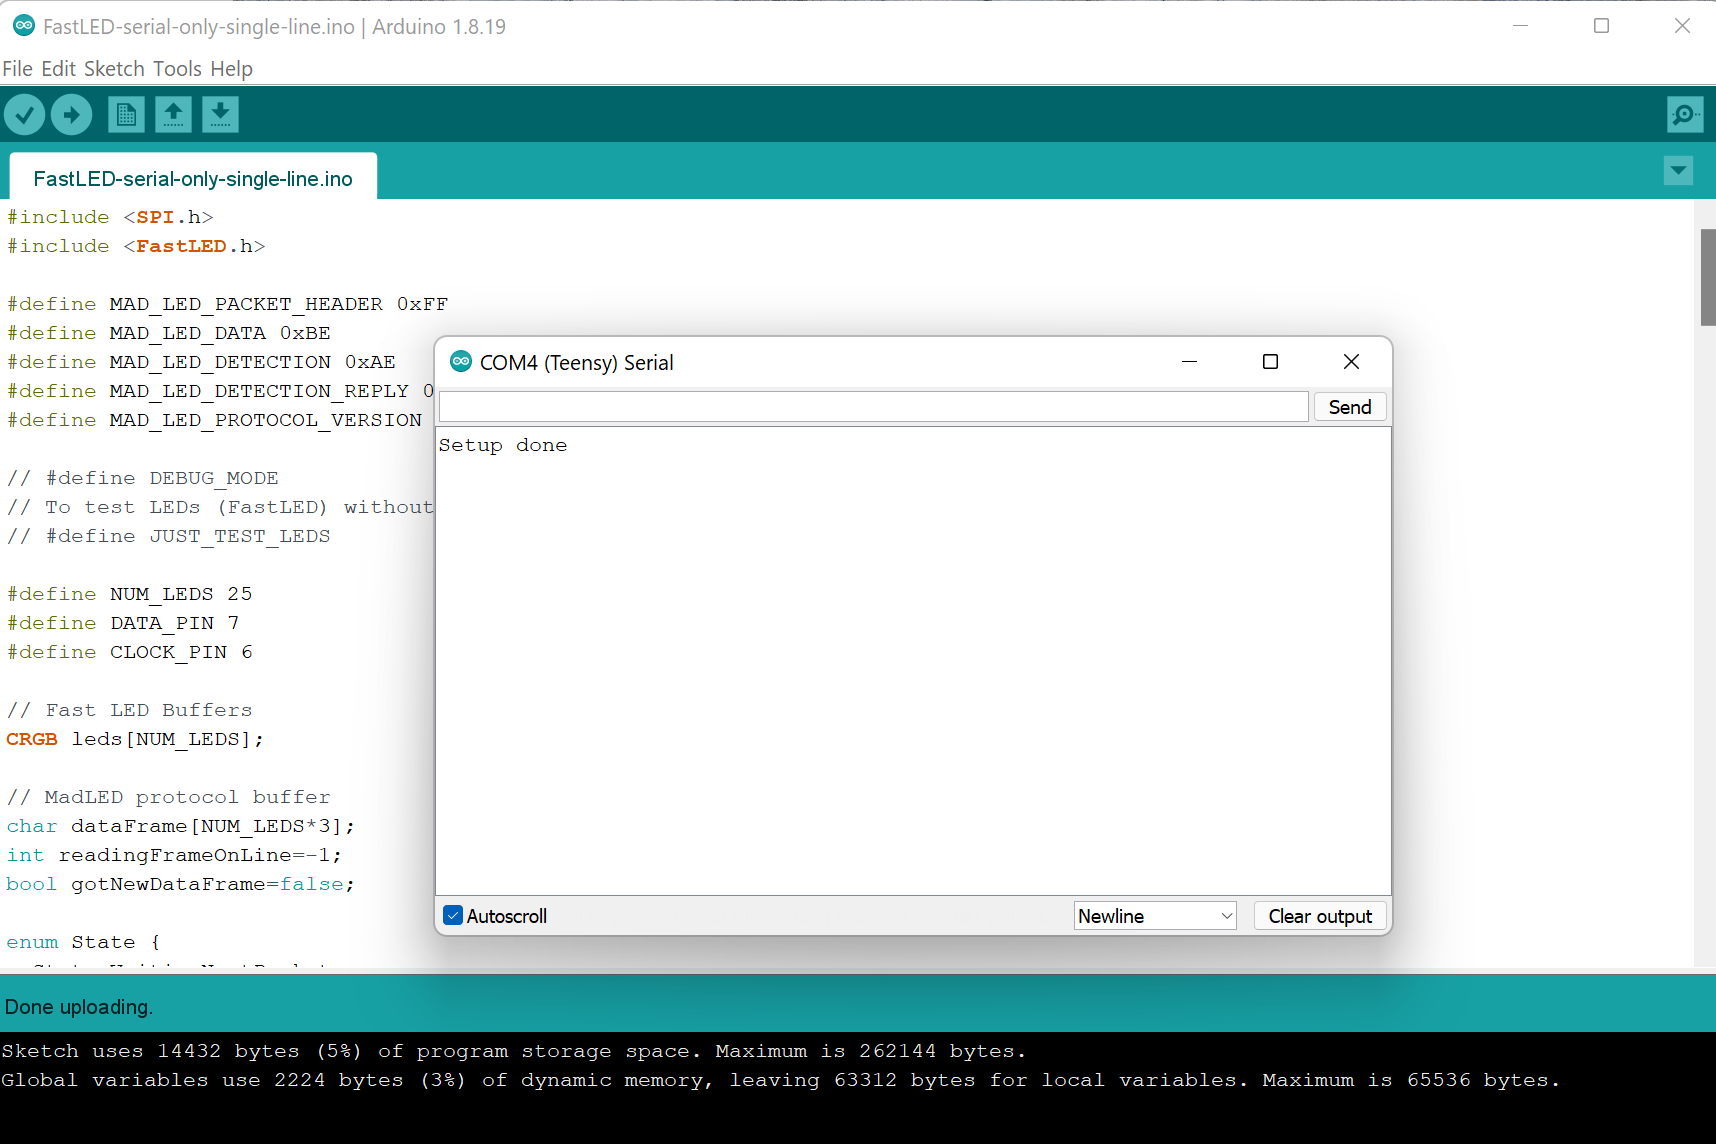This screenshot has height=1144, width=1716.
Task: Save the sketch with the Save icon
Action: 220,115
